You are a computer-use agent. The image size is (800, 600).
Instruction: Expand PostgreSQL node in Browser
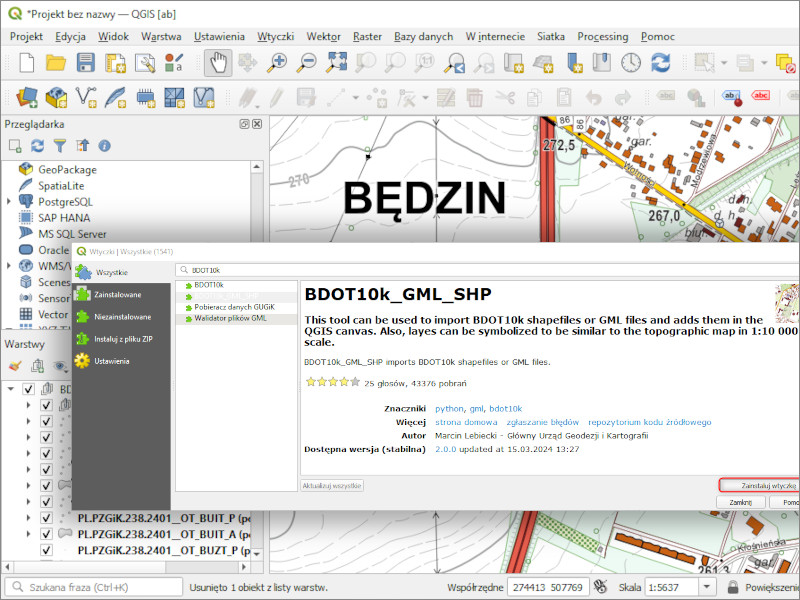coord(9,202)
